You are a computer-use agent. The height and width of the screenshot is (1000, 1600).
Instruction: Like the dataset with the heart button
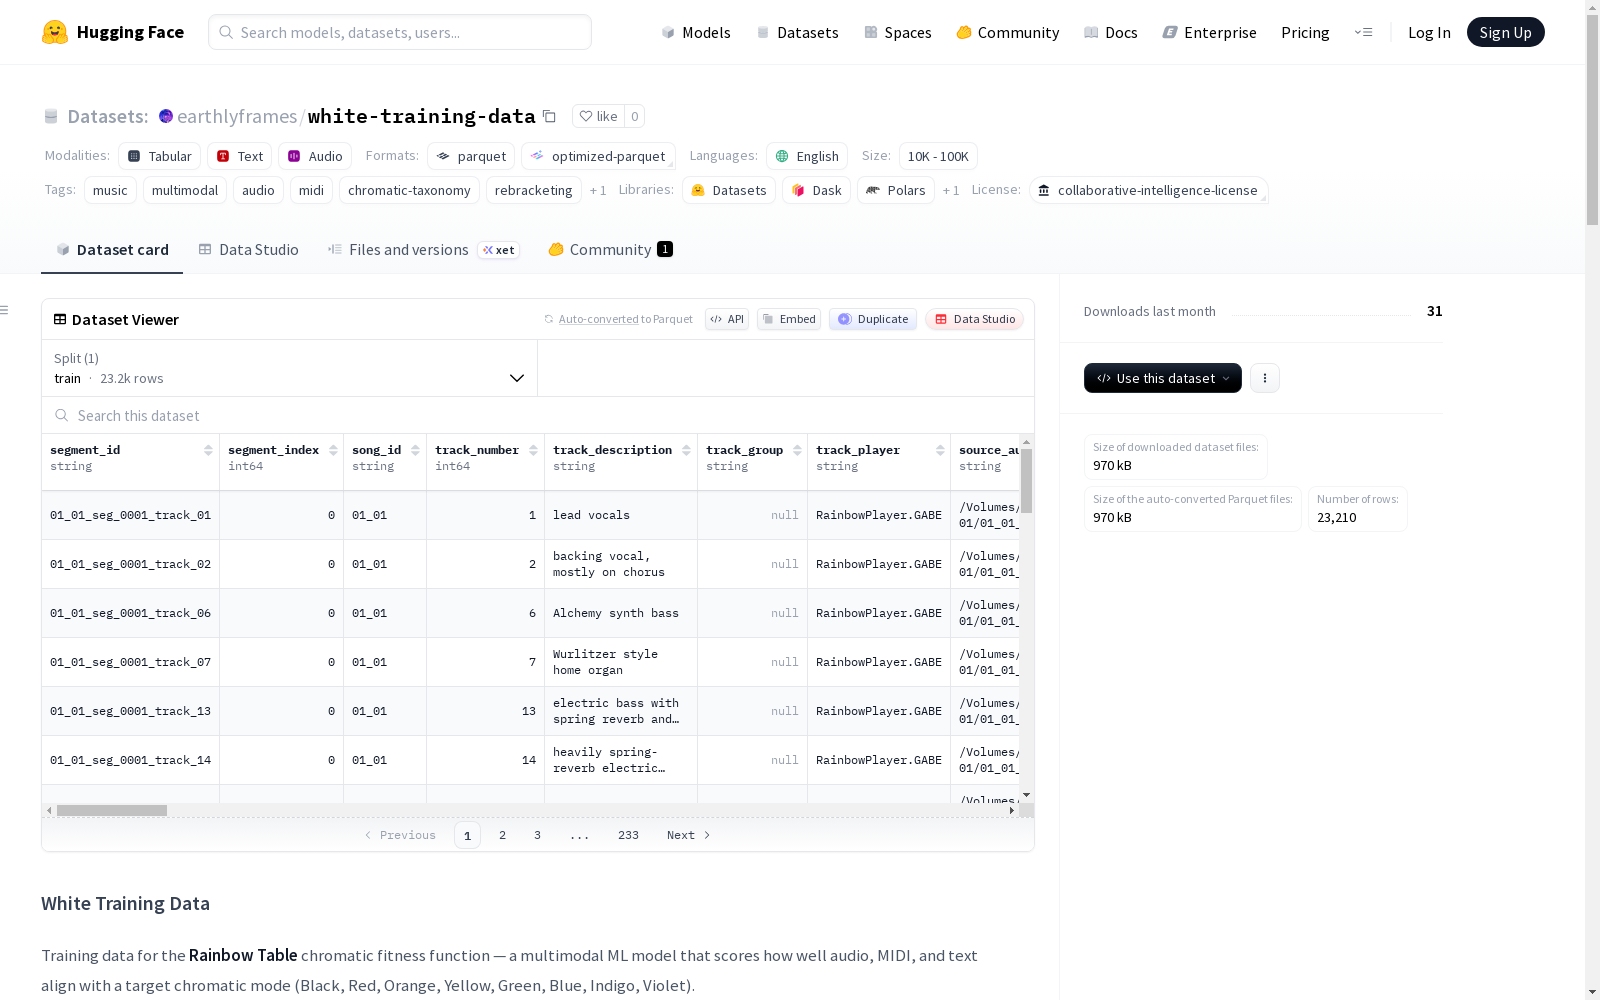[598, 116]
